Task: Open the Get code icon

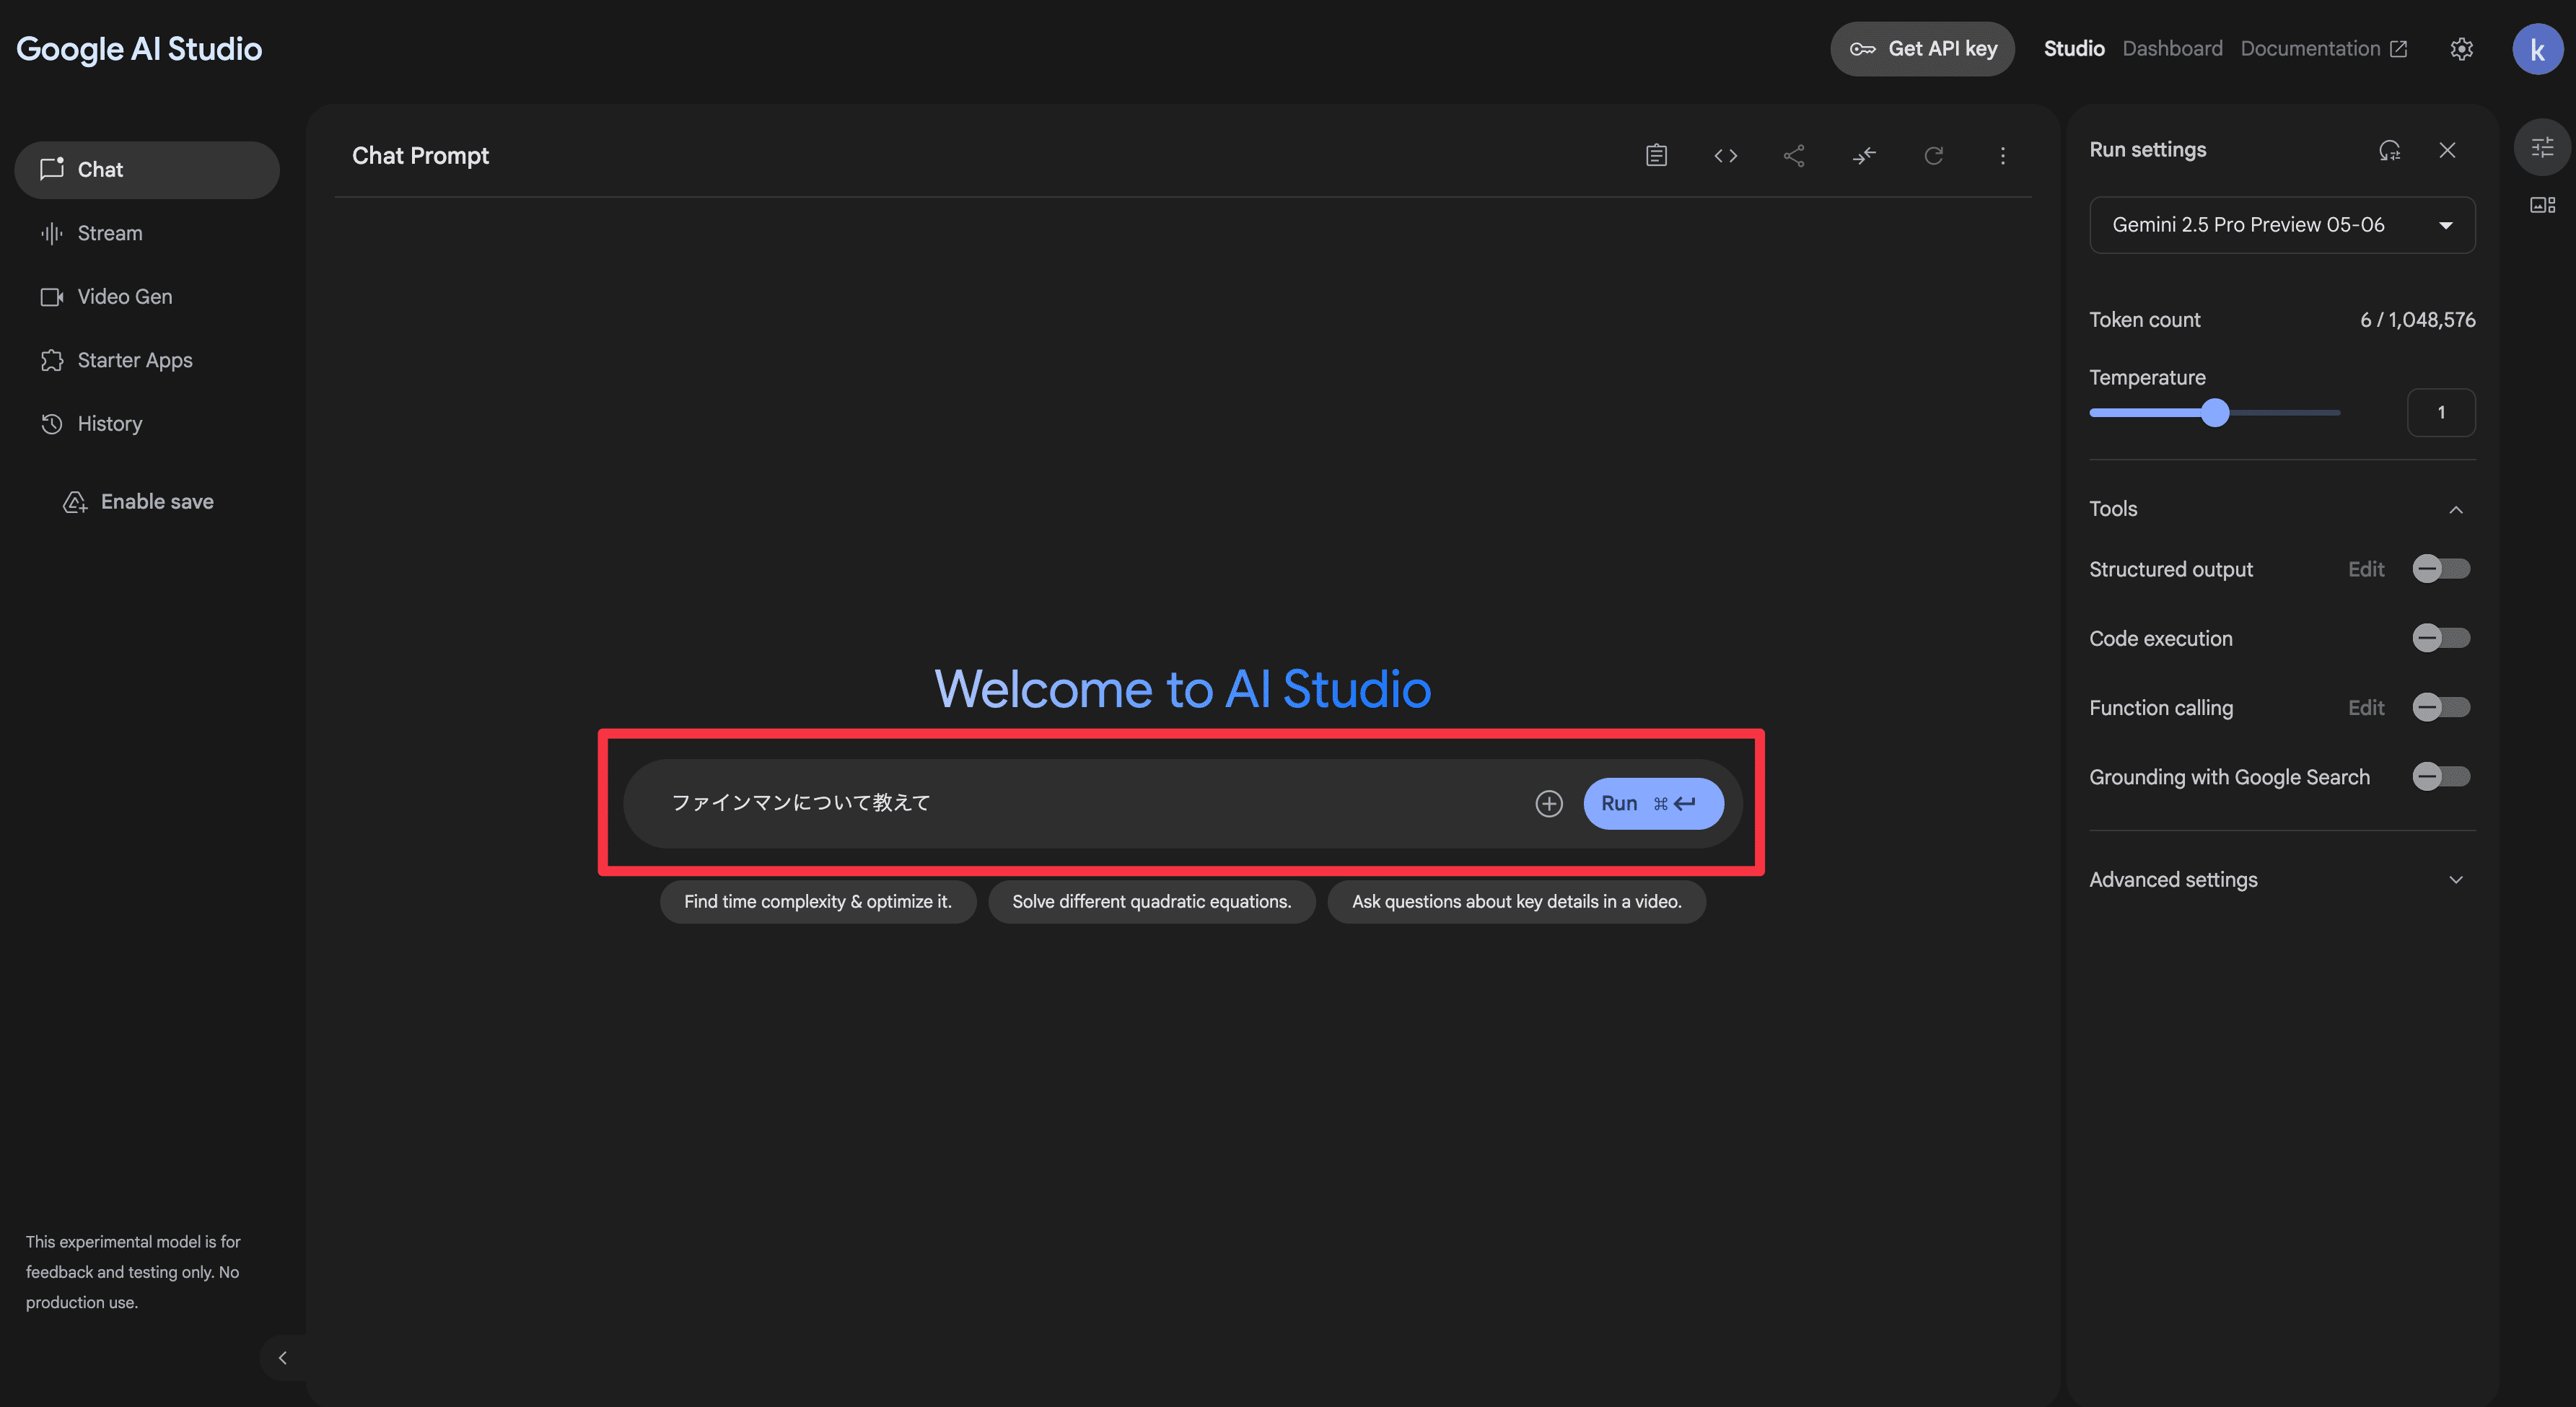Action: click(1725, 155)
